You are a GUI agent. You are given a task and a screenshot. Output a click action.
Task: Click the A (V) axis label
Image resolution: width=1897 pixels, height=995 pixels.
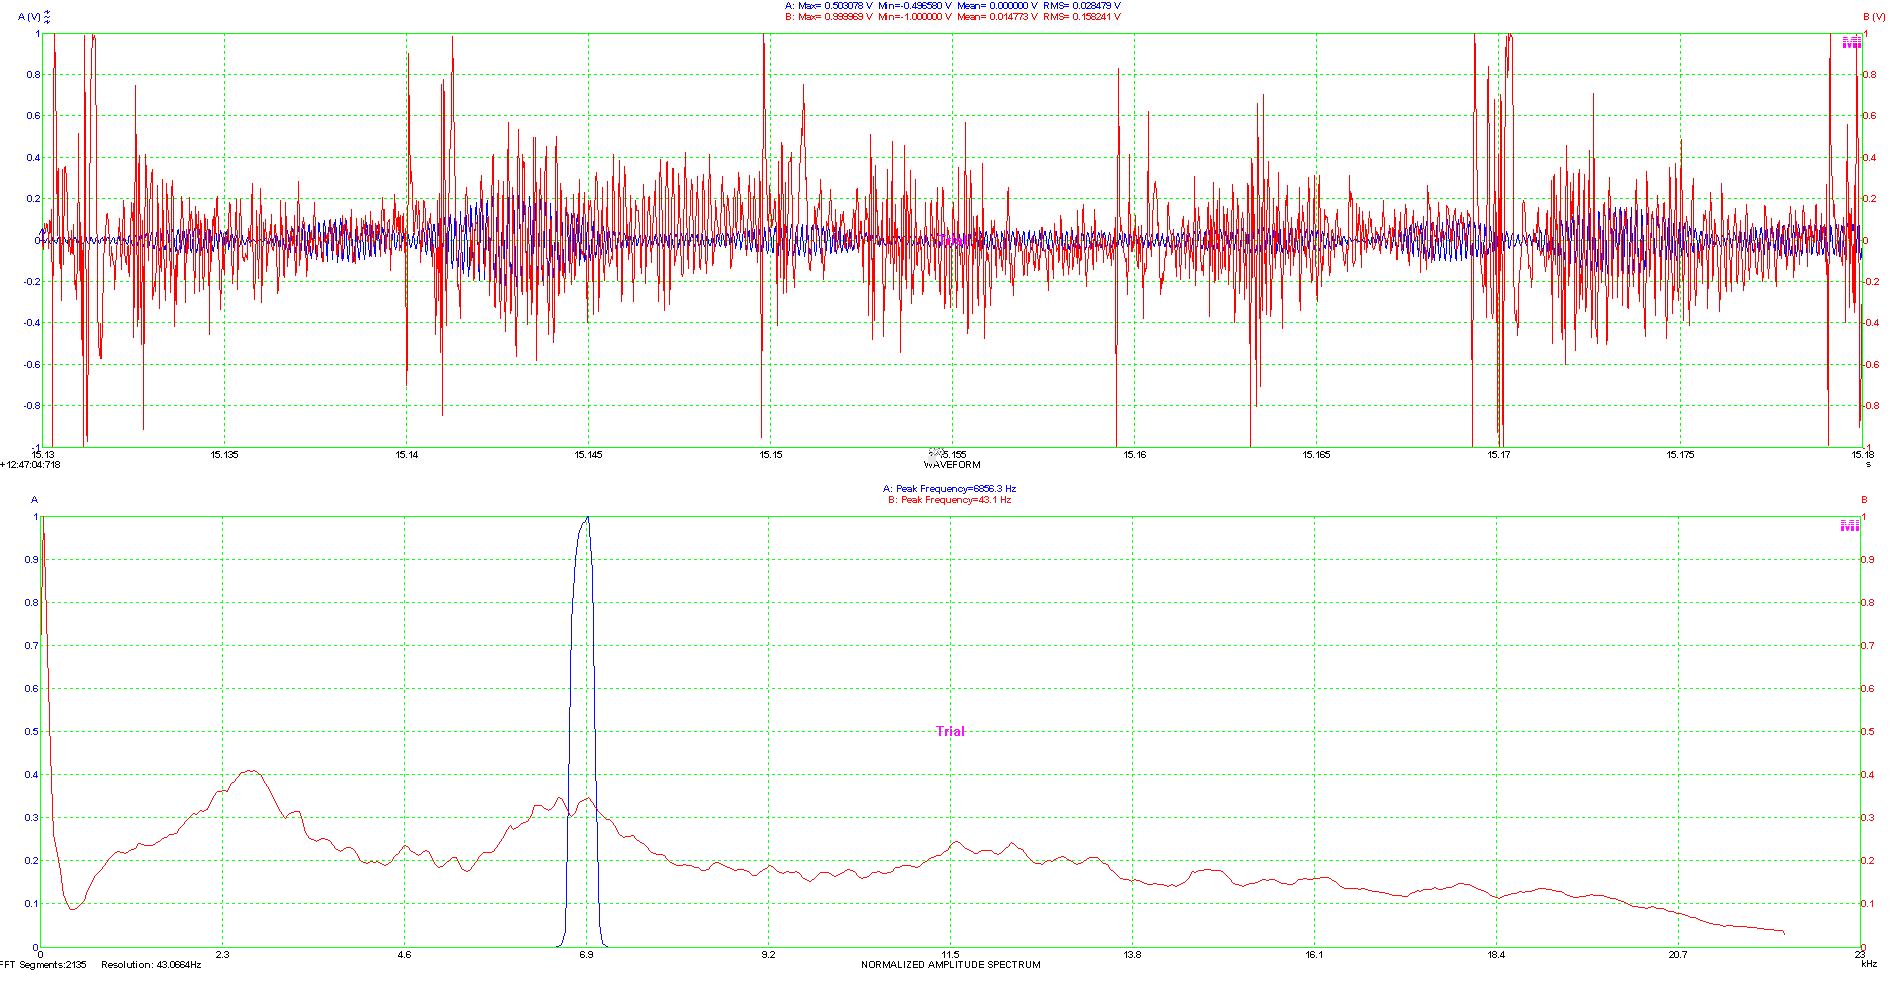tap(29, 17)
